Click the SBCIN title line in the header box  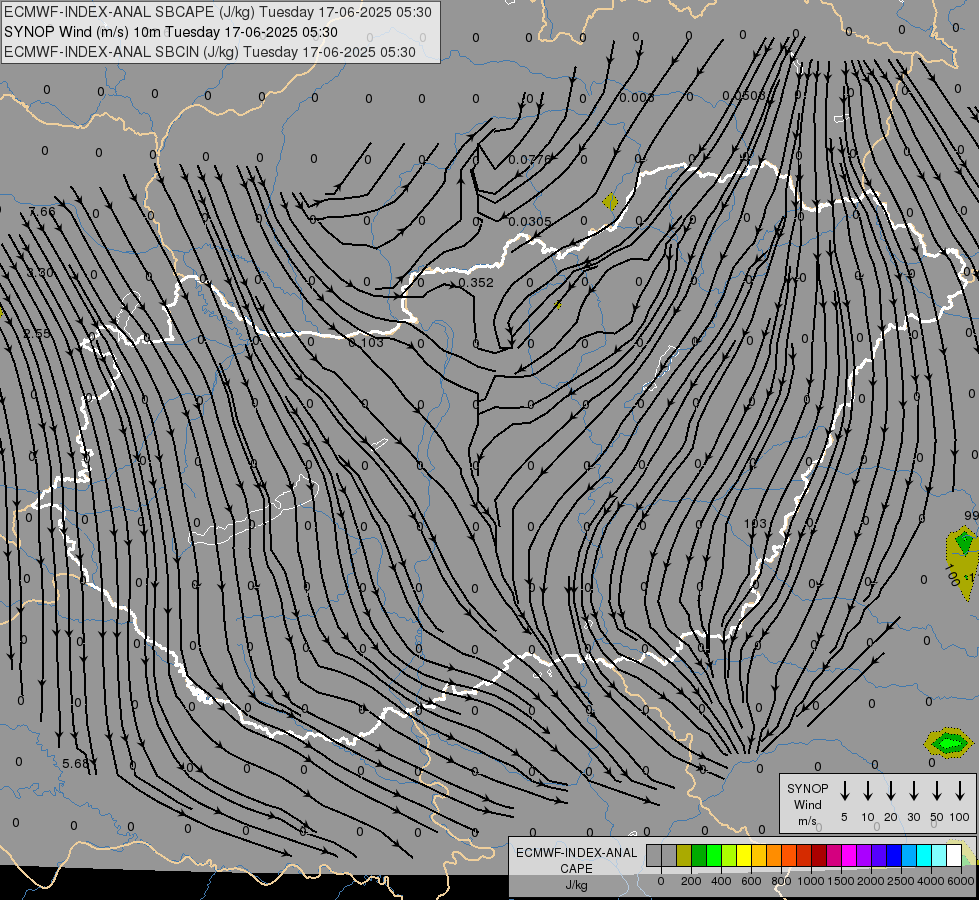pos(210,52)
